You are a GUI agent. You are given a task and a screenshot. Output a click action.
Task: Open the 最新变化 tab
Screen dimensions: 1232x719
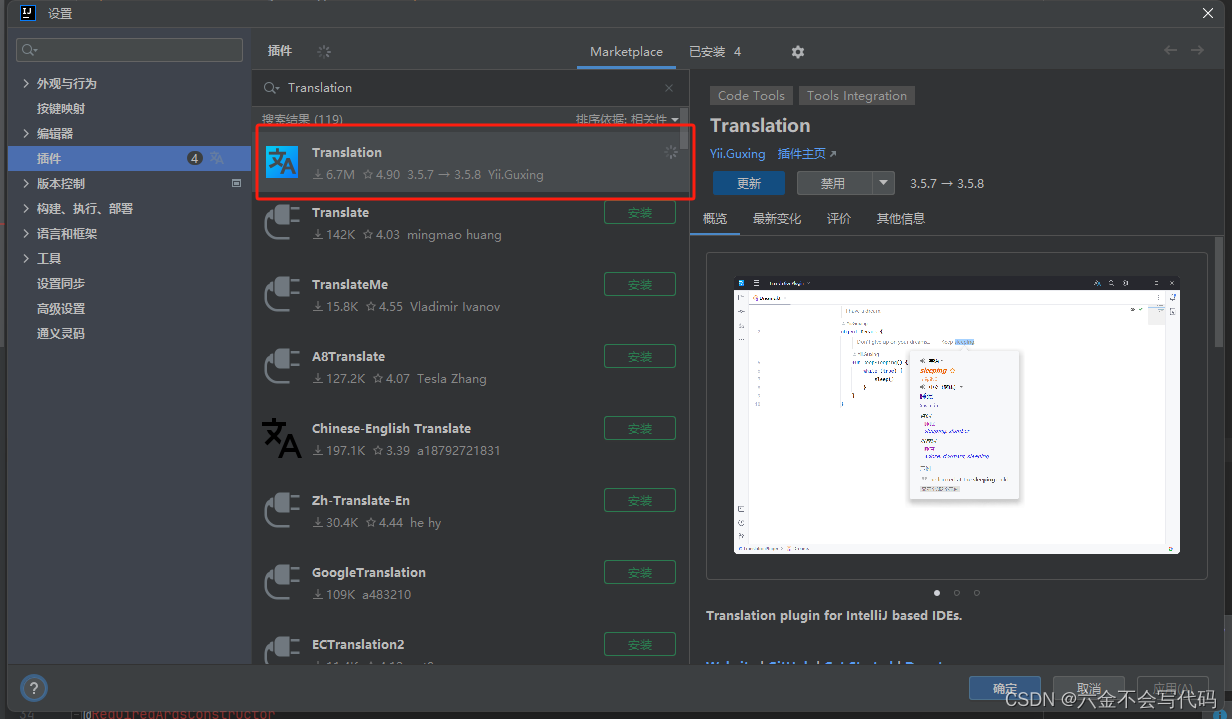(x=777, y=218)
